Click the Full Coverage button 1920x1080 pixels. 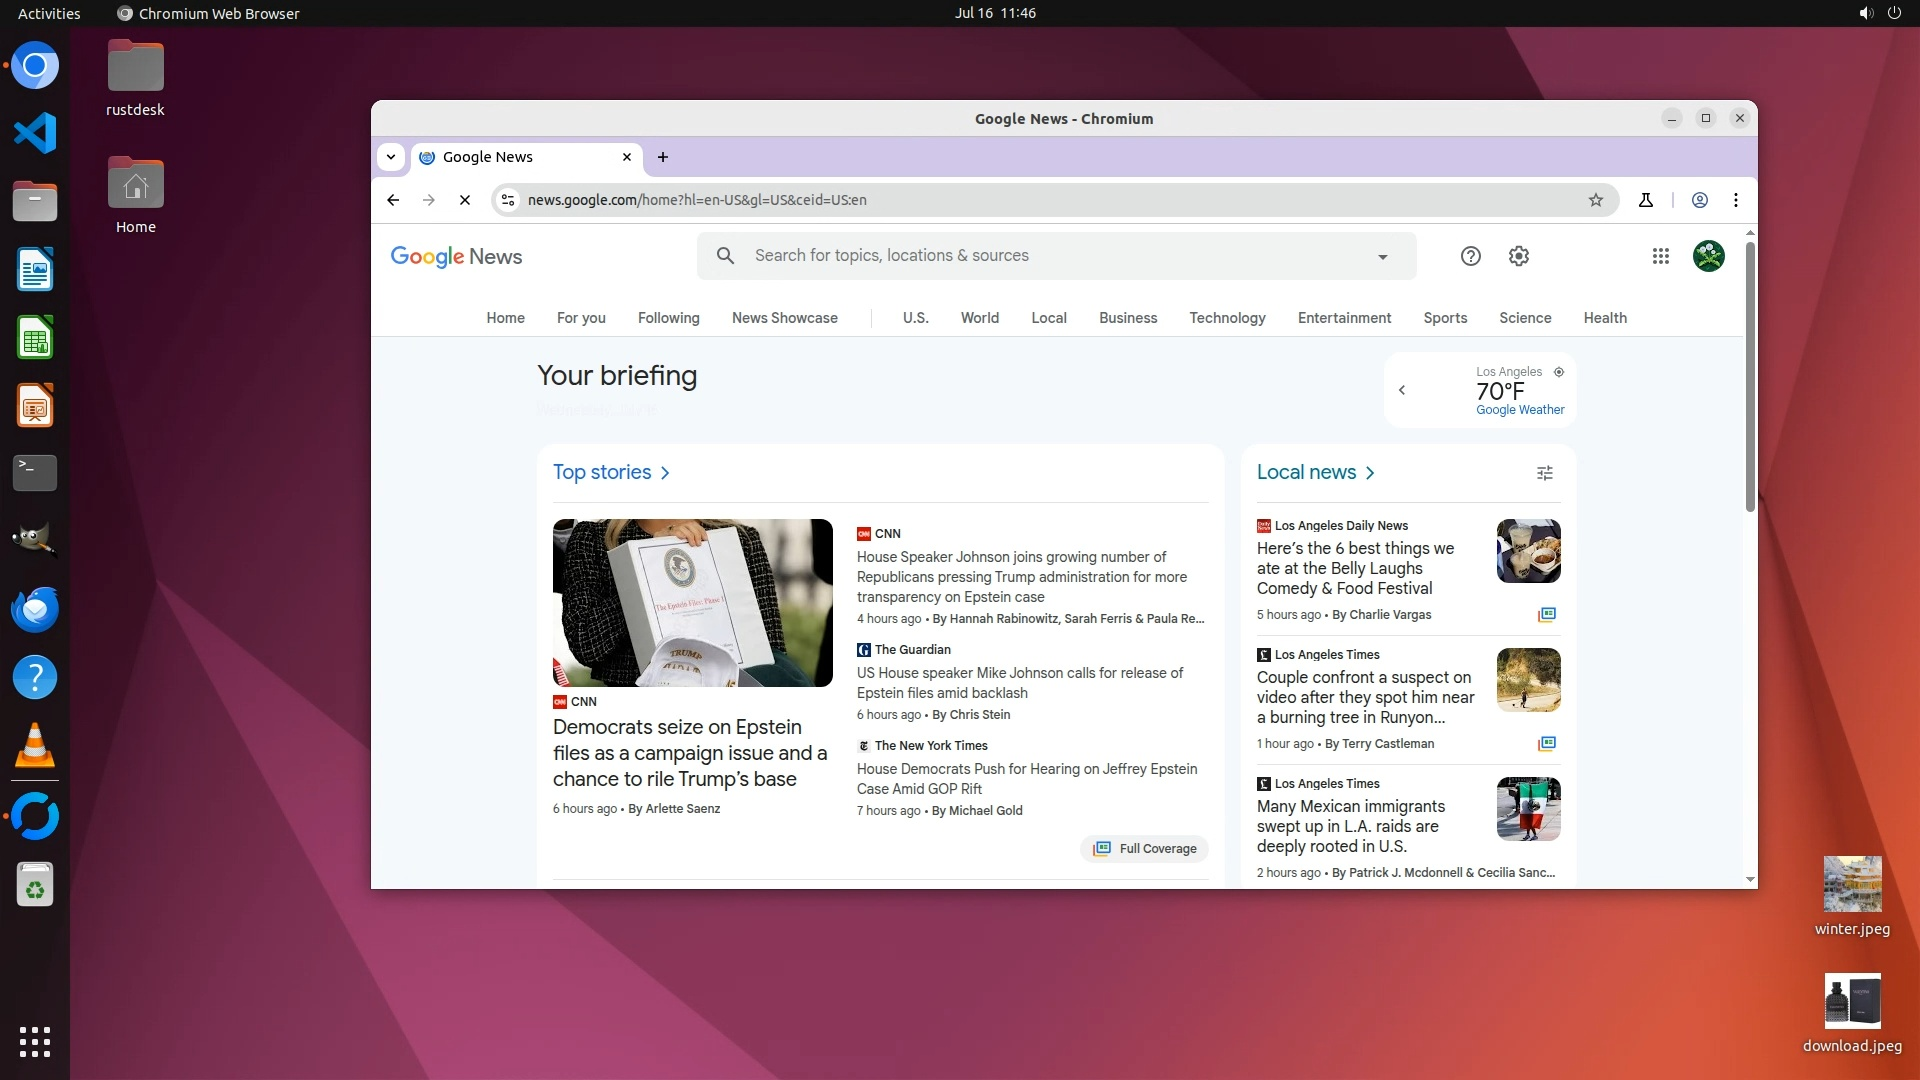(1144, 848)
